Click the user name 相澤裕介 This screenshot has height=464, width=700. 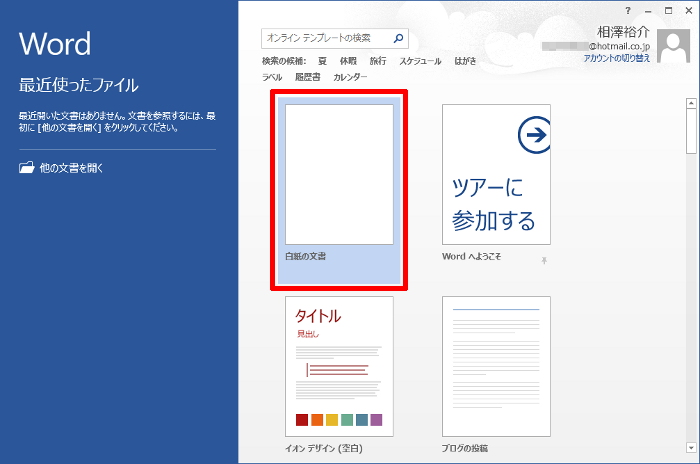click(x=623, y=32)
